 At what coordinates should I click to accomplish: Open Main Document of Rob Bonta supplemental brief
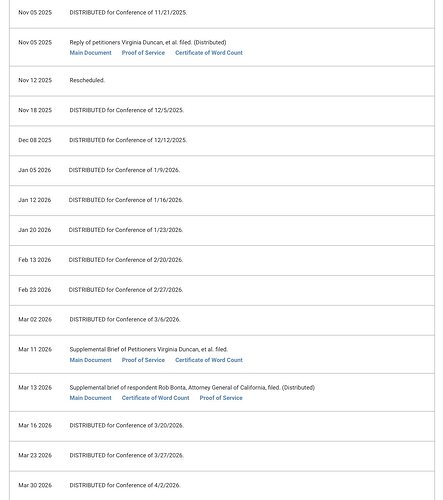pos(90,398)
